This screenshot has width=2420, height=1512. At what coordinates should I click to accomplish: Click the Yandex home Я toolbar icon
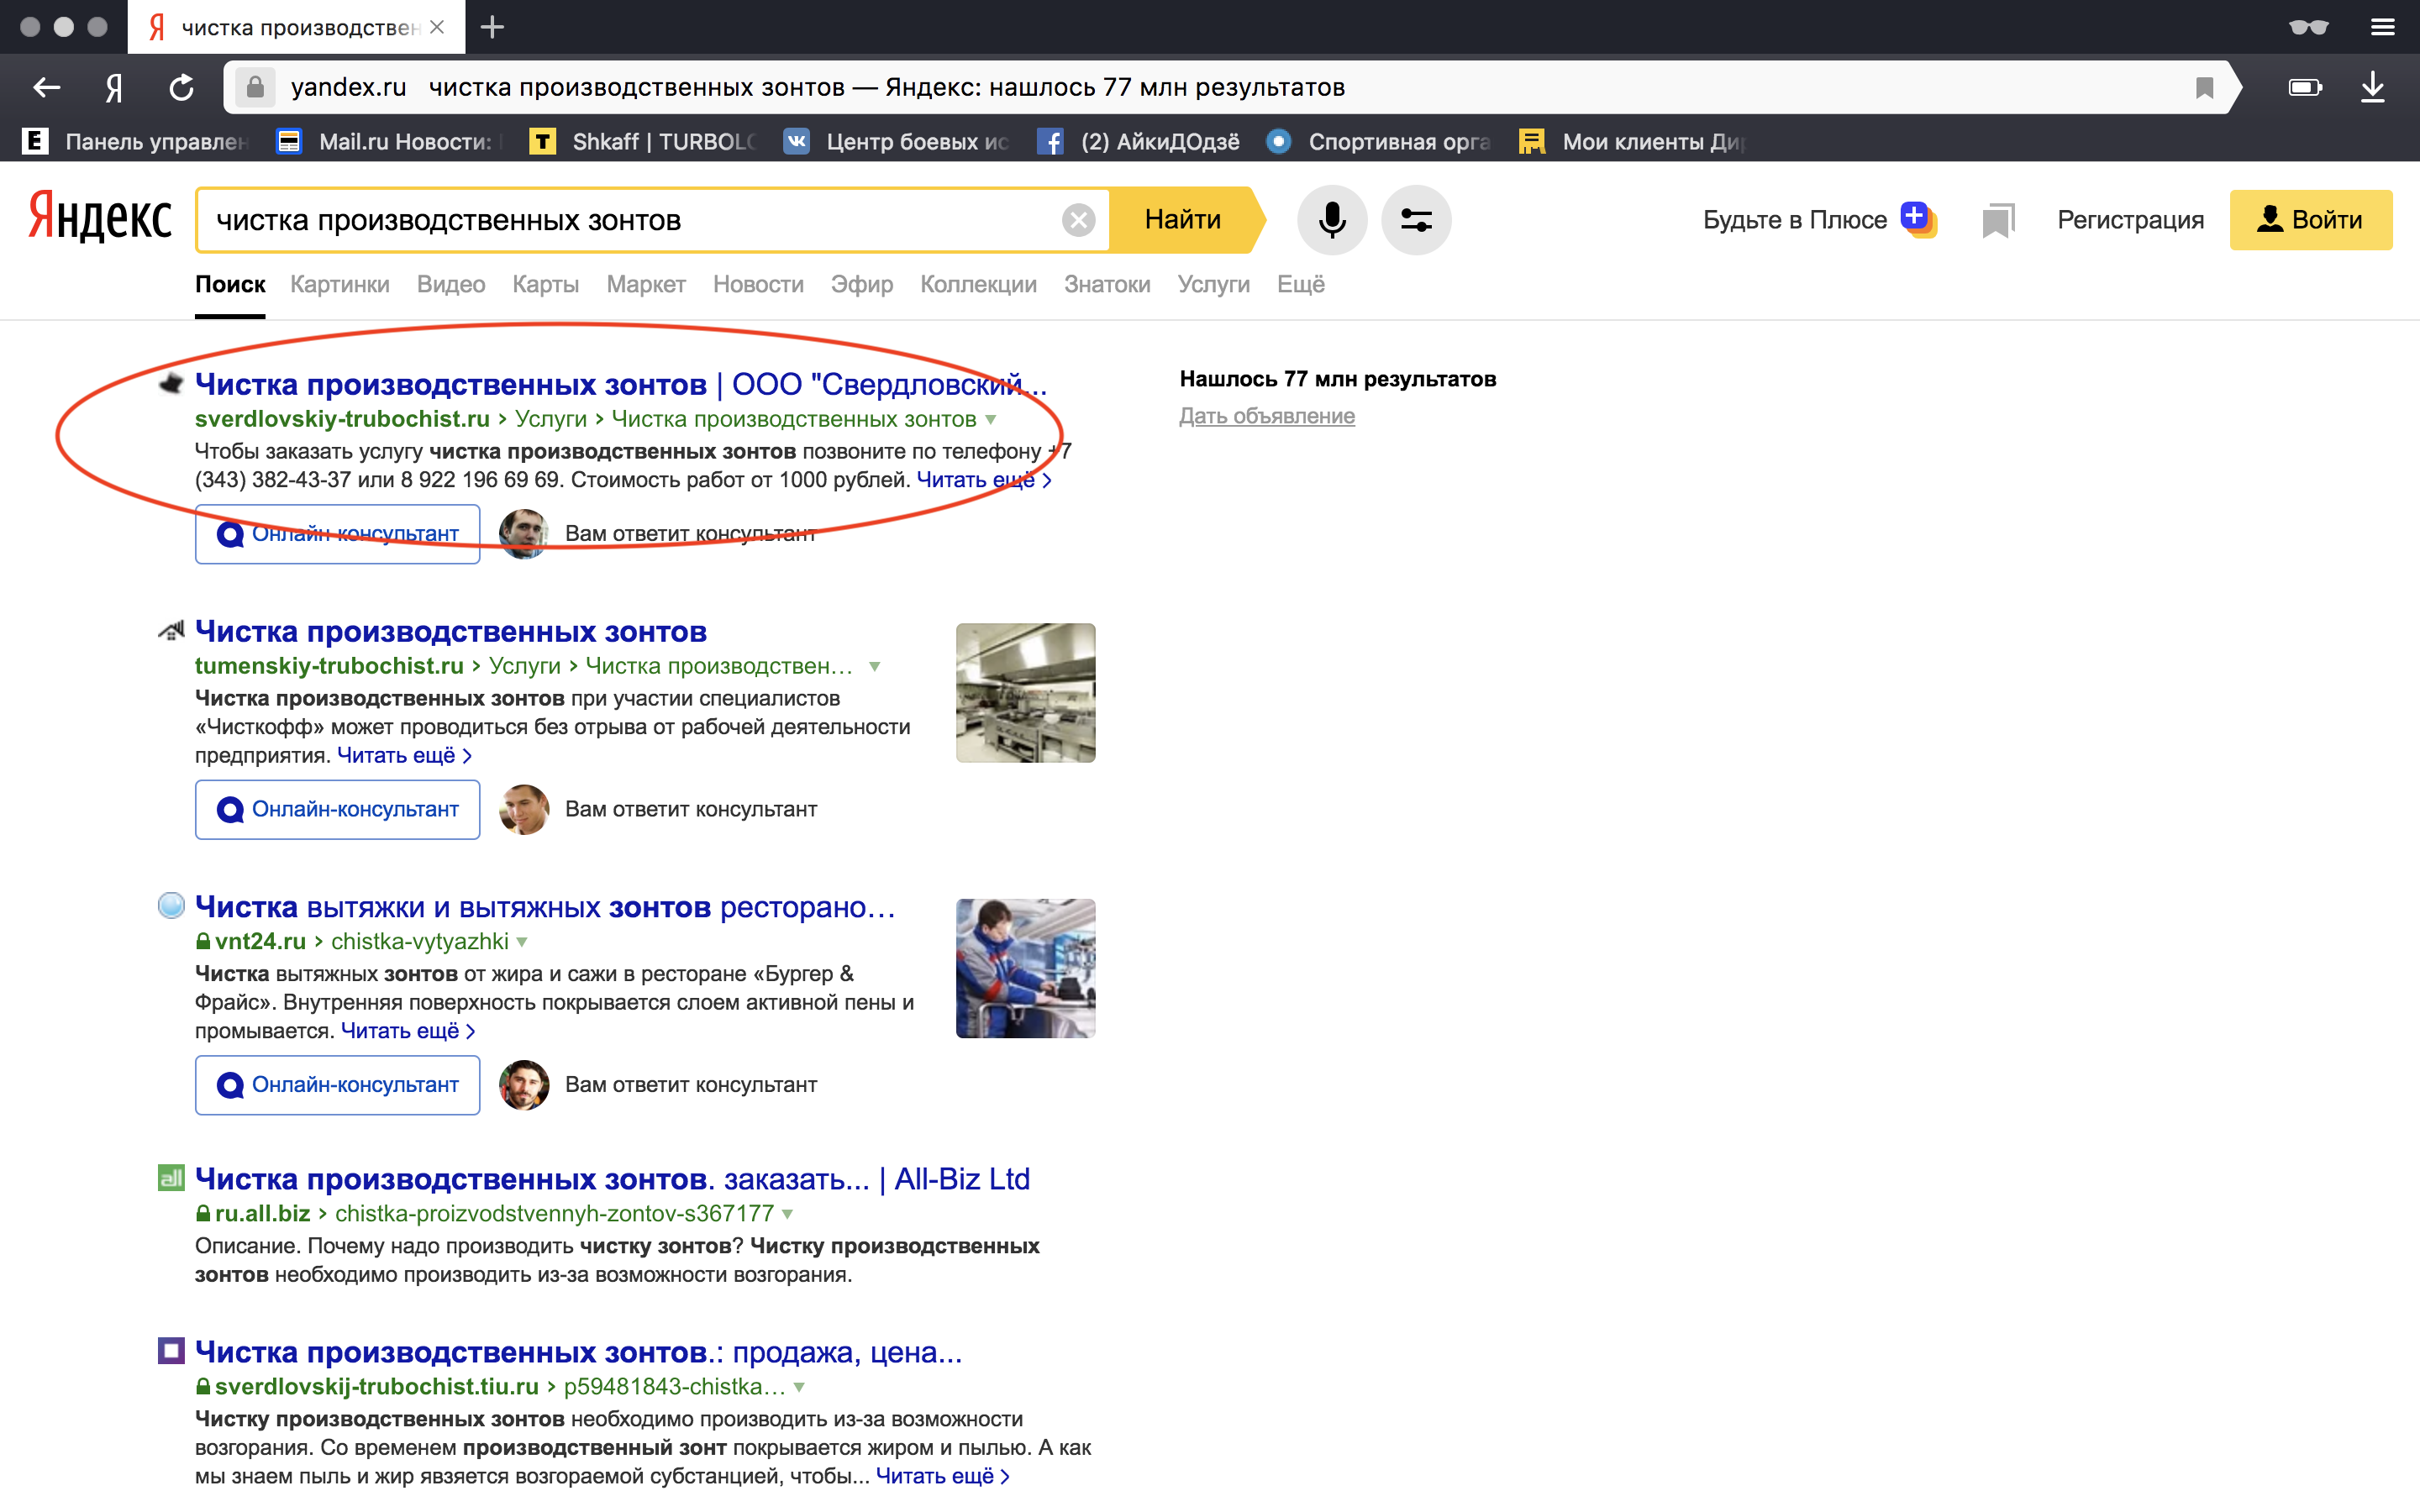point(114,88)
